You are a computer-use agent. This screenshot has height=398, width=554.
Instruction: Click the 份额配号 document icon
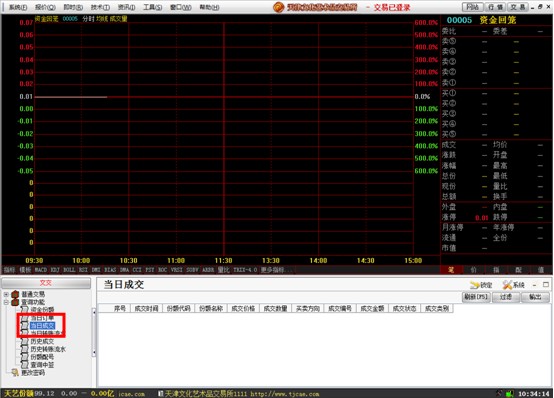[x=24, y=357]
